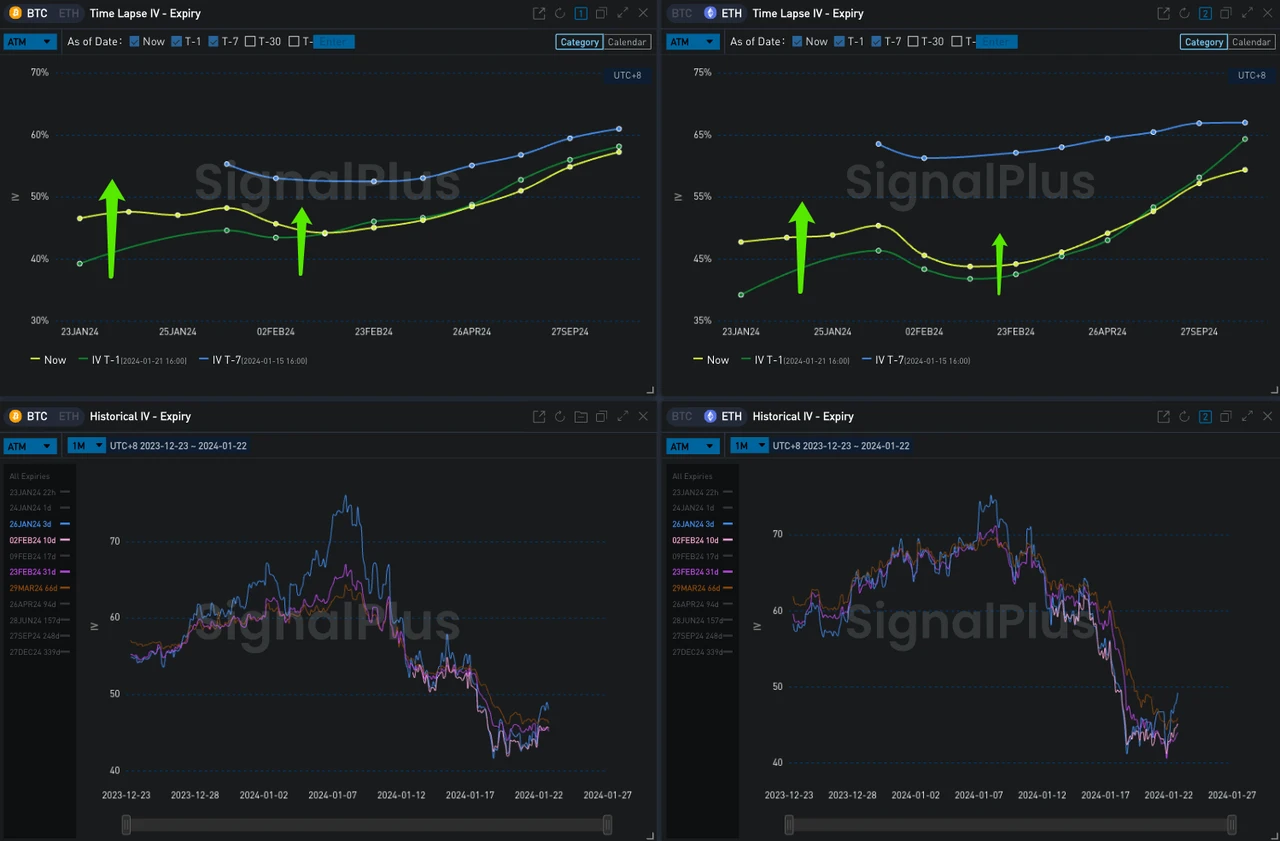Image resolution: width=1280 pixels, height=841 pixels.
Task: Refresh the ETH Time Lapse IV chart
Action: [x=1183, y=13]
